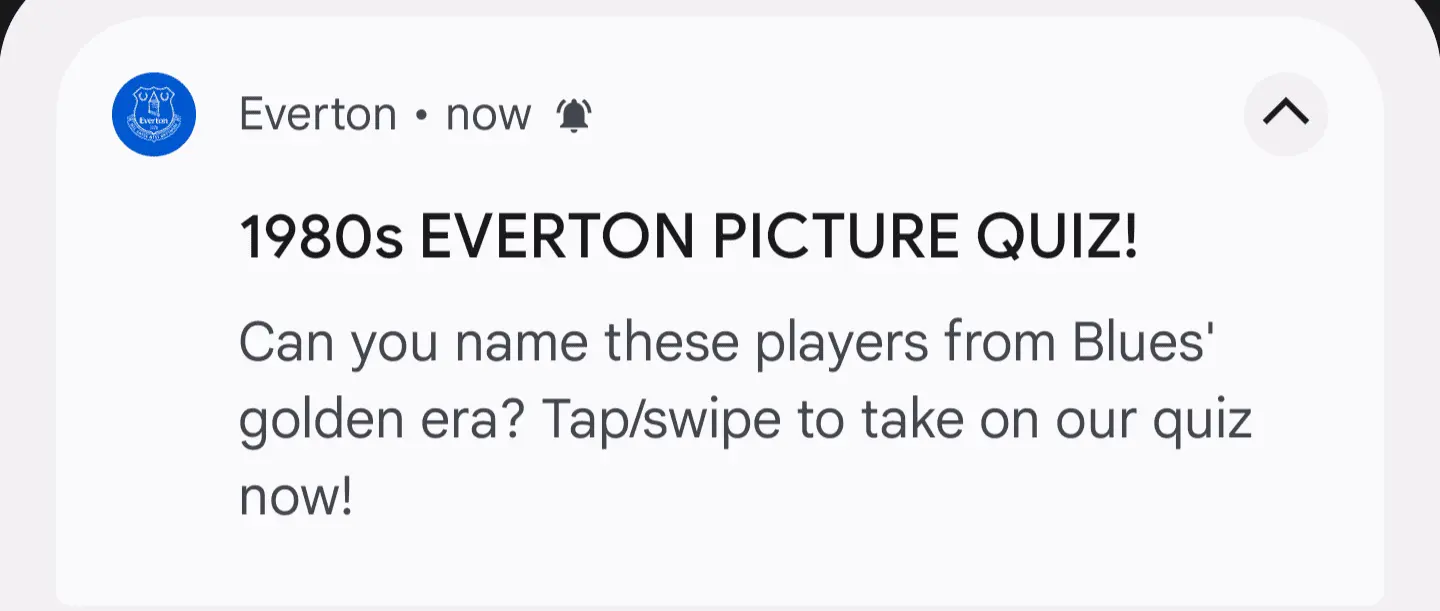Click the final "now!" in message body
The height and width of the screenshot is (611, 1440).
coord(296,496)
